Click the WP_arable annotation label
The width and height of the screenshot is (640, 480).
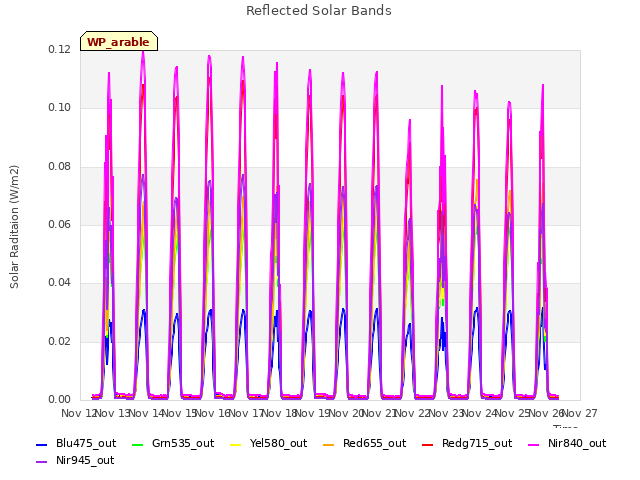(118, 42)
